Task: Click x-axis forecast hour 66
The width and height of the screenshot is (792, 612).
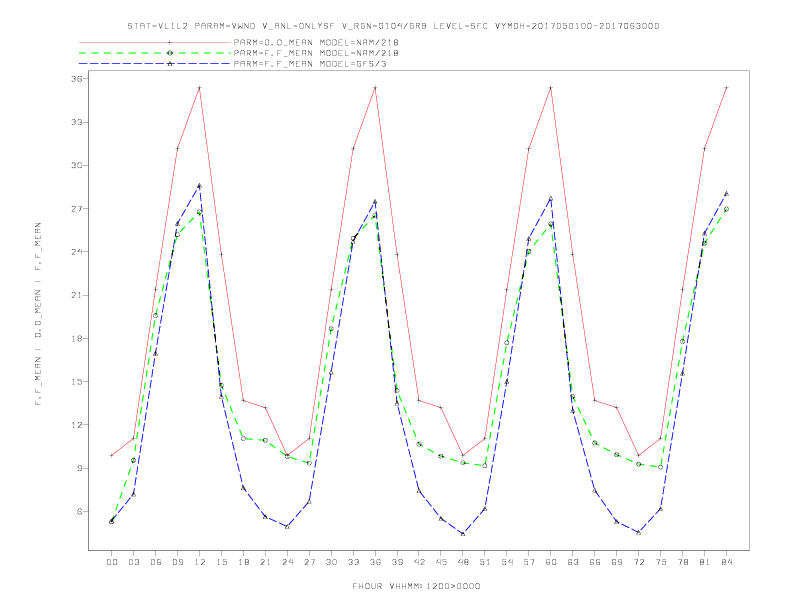Action: 595,562
